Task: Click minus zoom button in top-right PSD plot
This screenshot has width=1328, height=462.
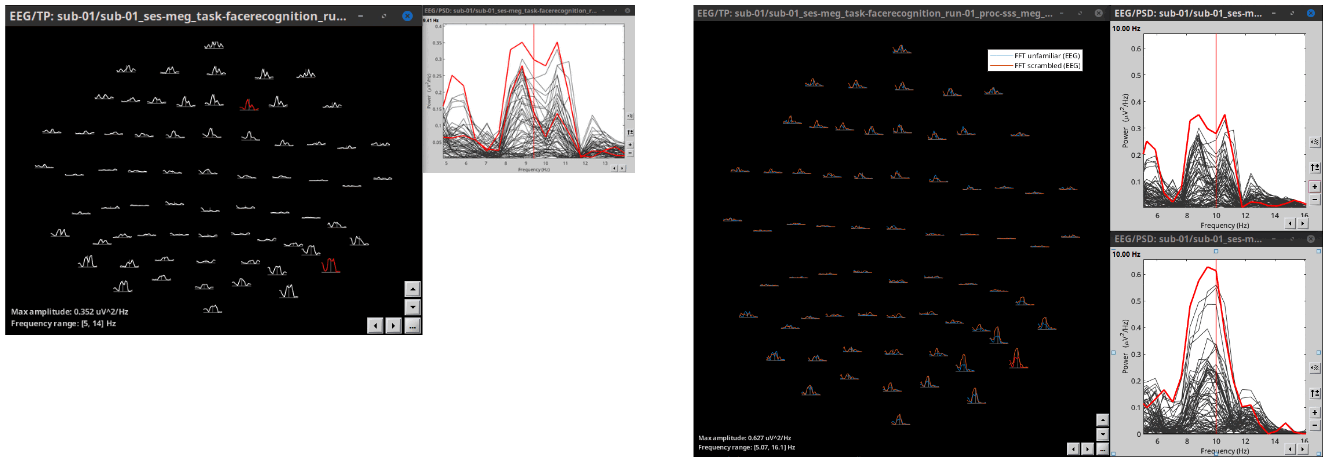Action: pyautogui.click(x=1313, y=199)
